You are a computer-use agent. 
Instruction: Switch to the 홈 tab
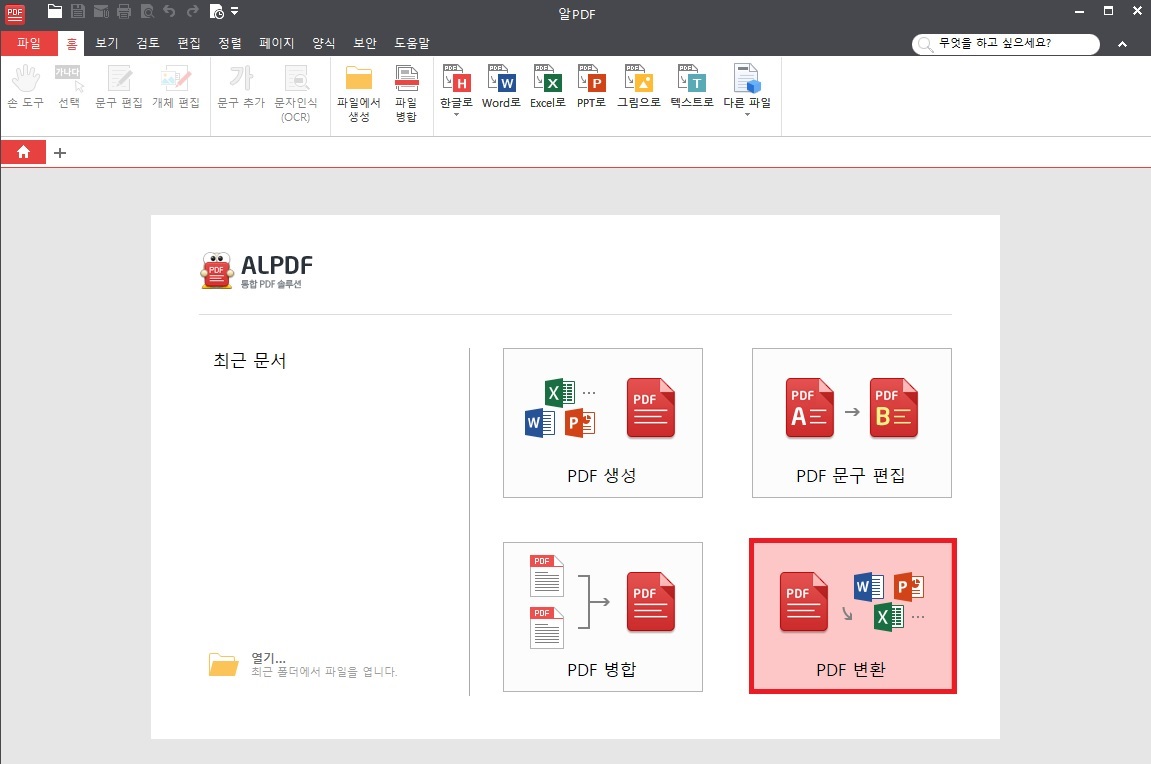tap(71, 43)
